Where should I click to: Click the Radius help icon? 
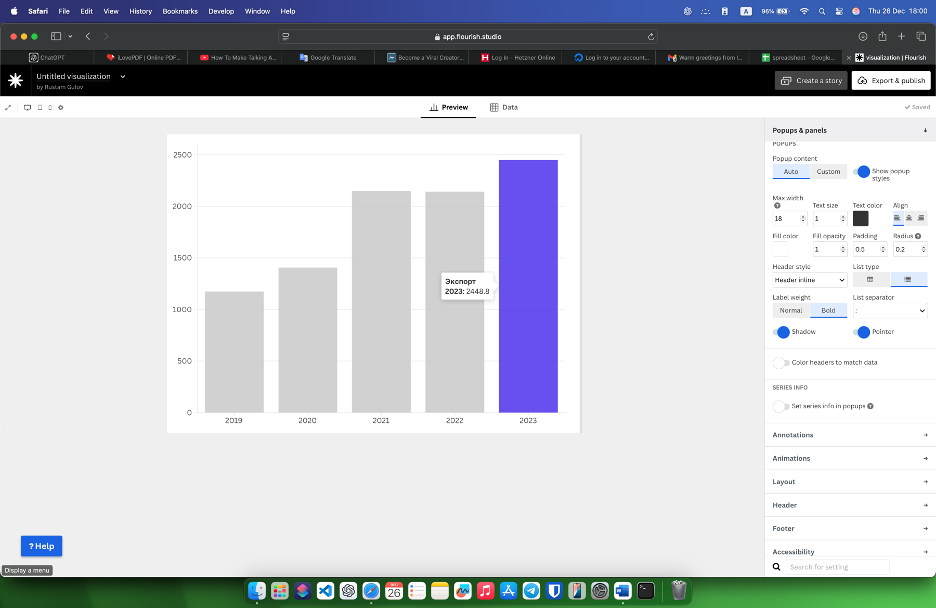(918, 236)
